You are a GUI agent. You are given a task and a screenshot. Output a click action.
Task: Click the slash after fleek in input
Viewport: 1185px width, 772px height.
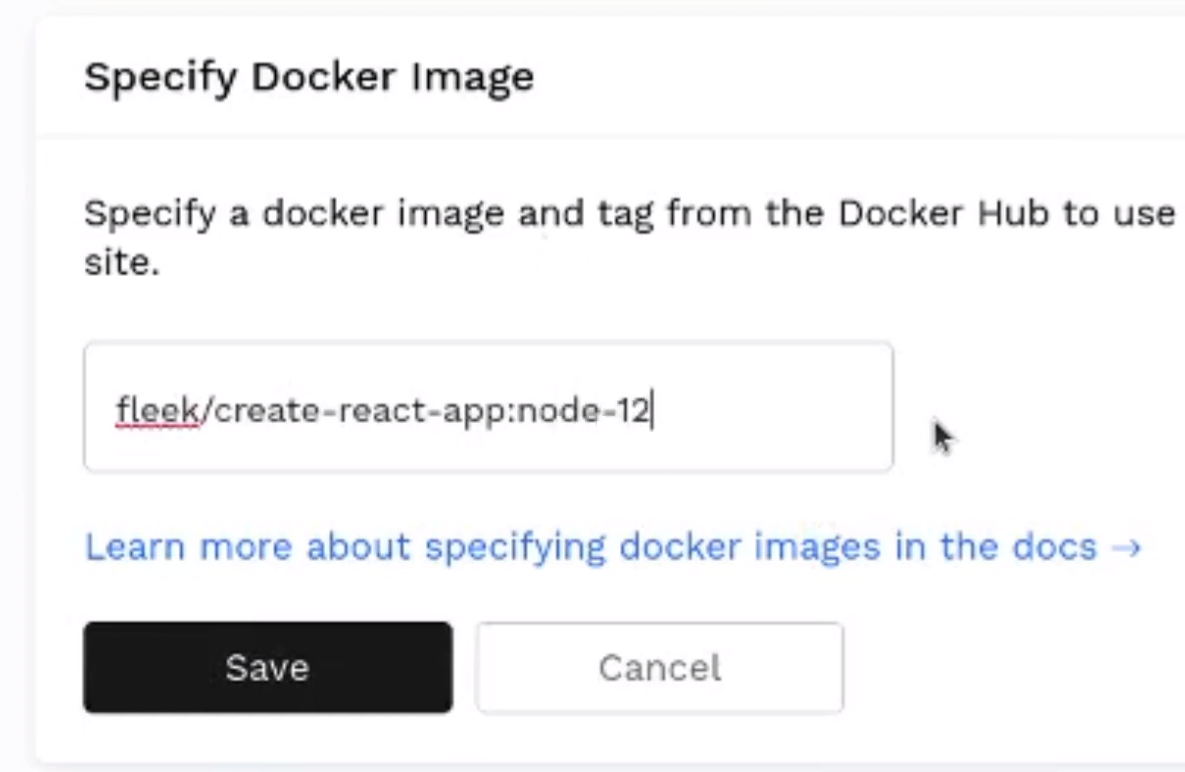(x=207, y=410)
